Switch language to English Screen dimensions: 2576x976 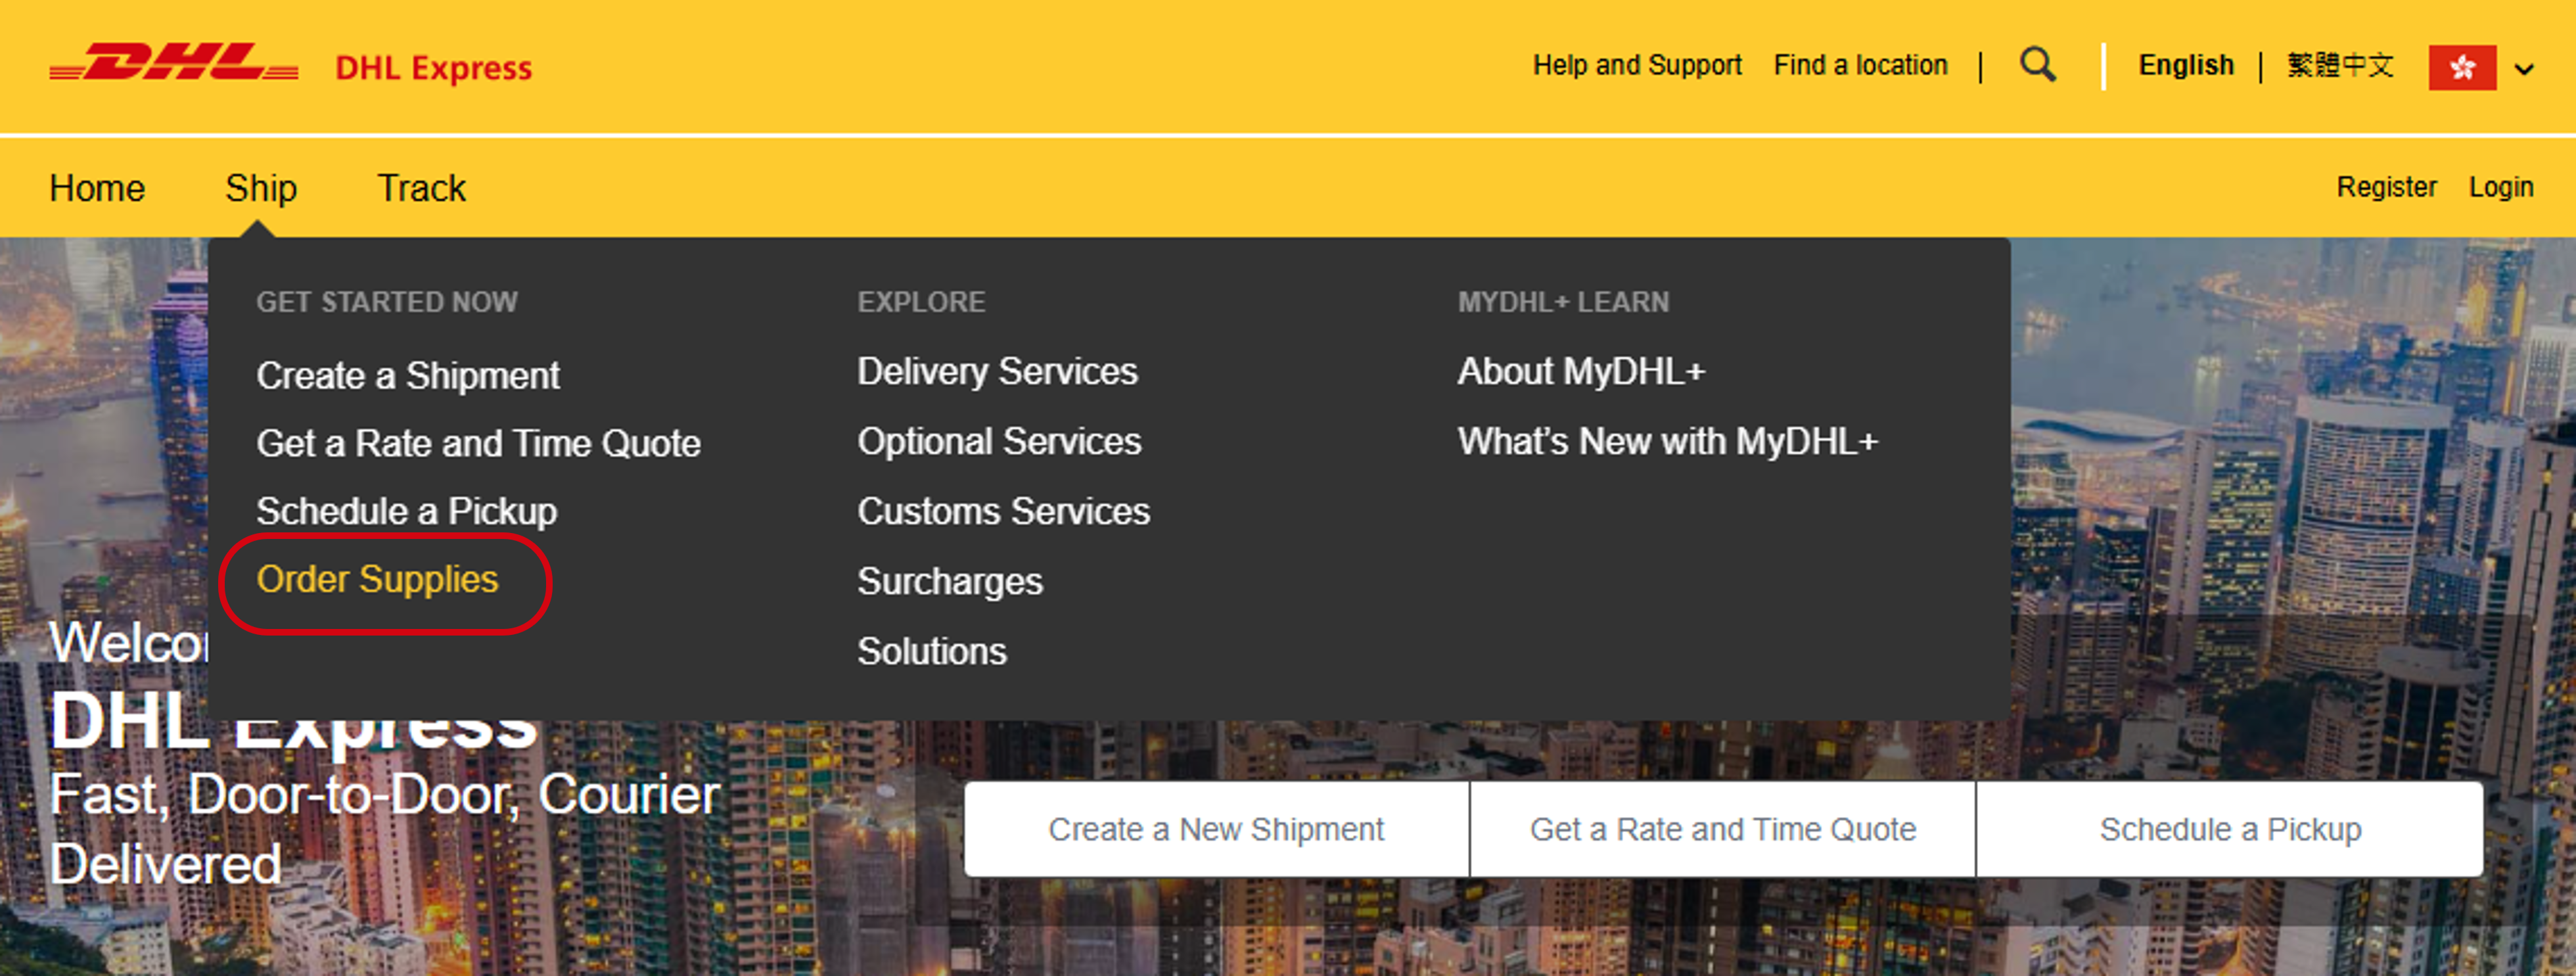click(2186, 66)
